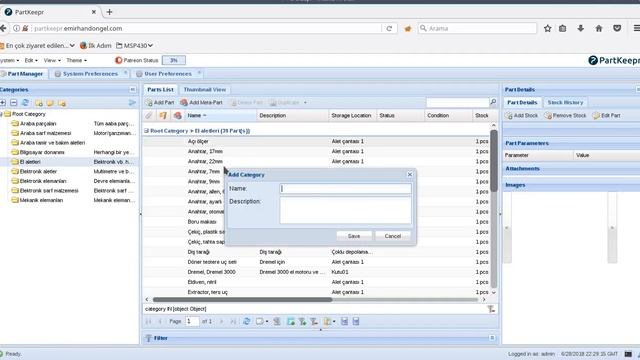Screen dimensions: 640x360
Task: Focus the Name field in Add Category
Action: [x=345, y=189]
